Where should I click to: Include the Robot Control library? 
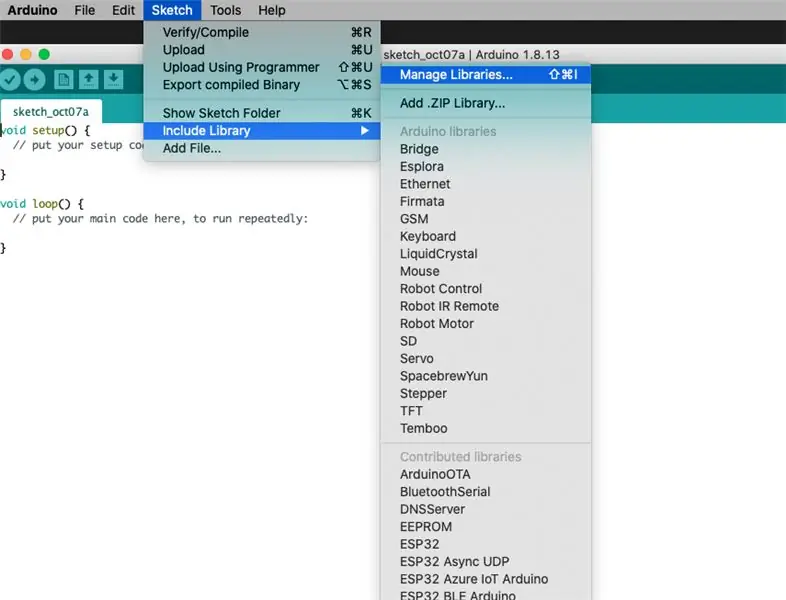486,289
